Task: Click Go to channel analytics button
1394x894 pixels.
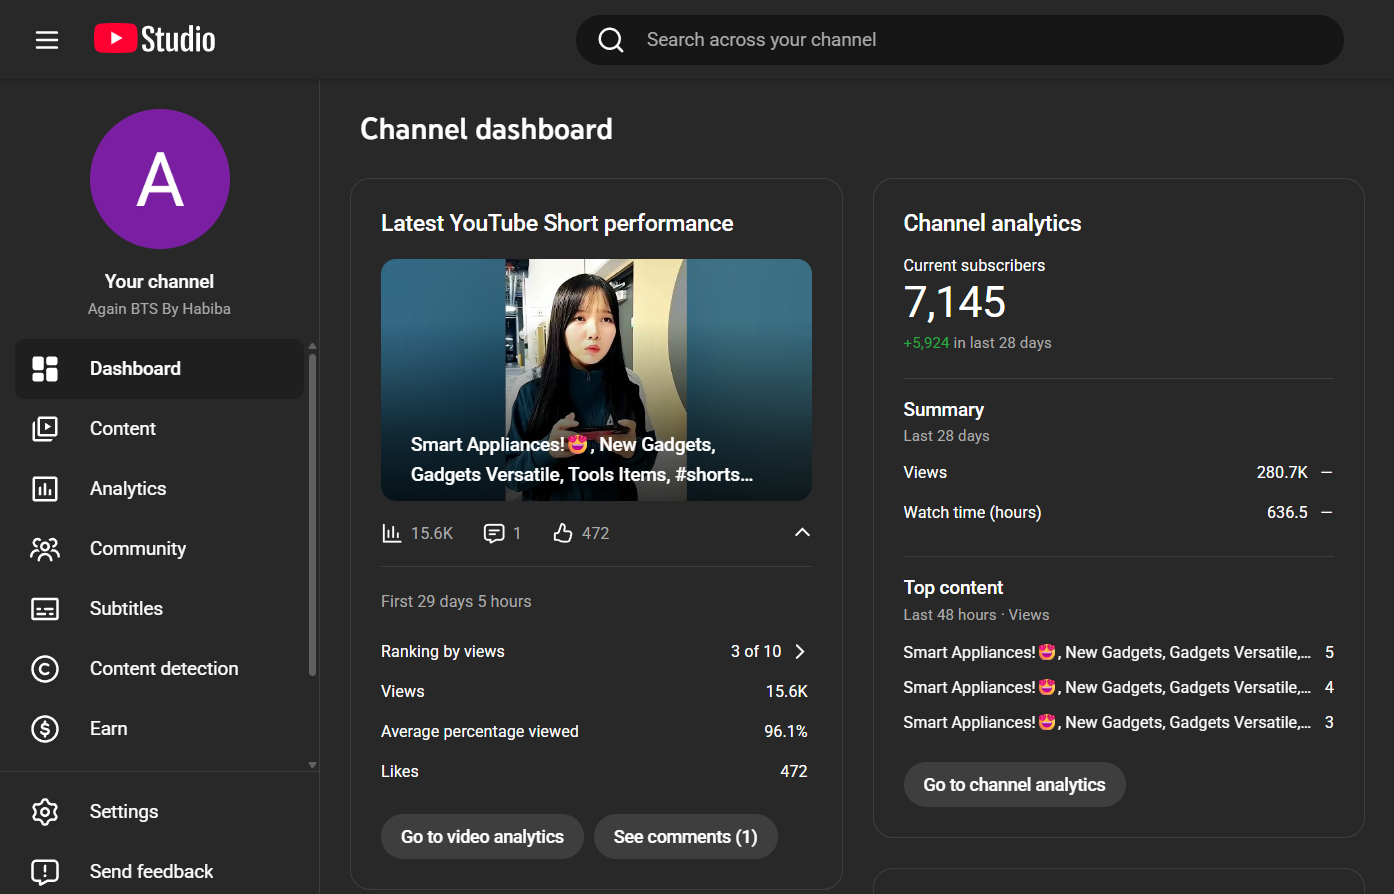Action: [x=1014, y=785]
